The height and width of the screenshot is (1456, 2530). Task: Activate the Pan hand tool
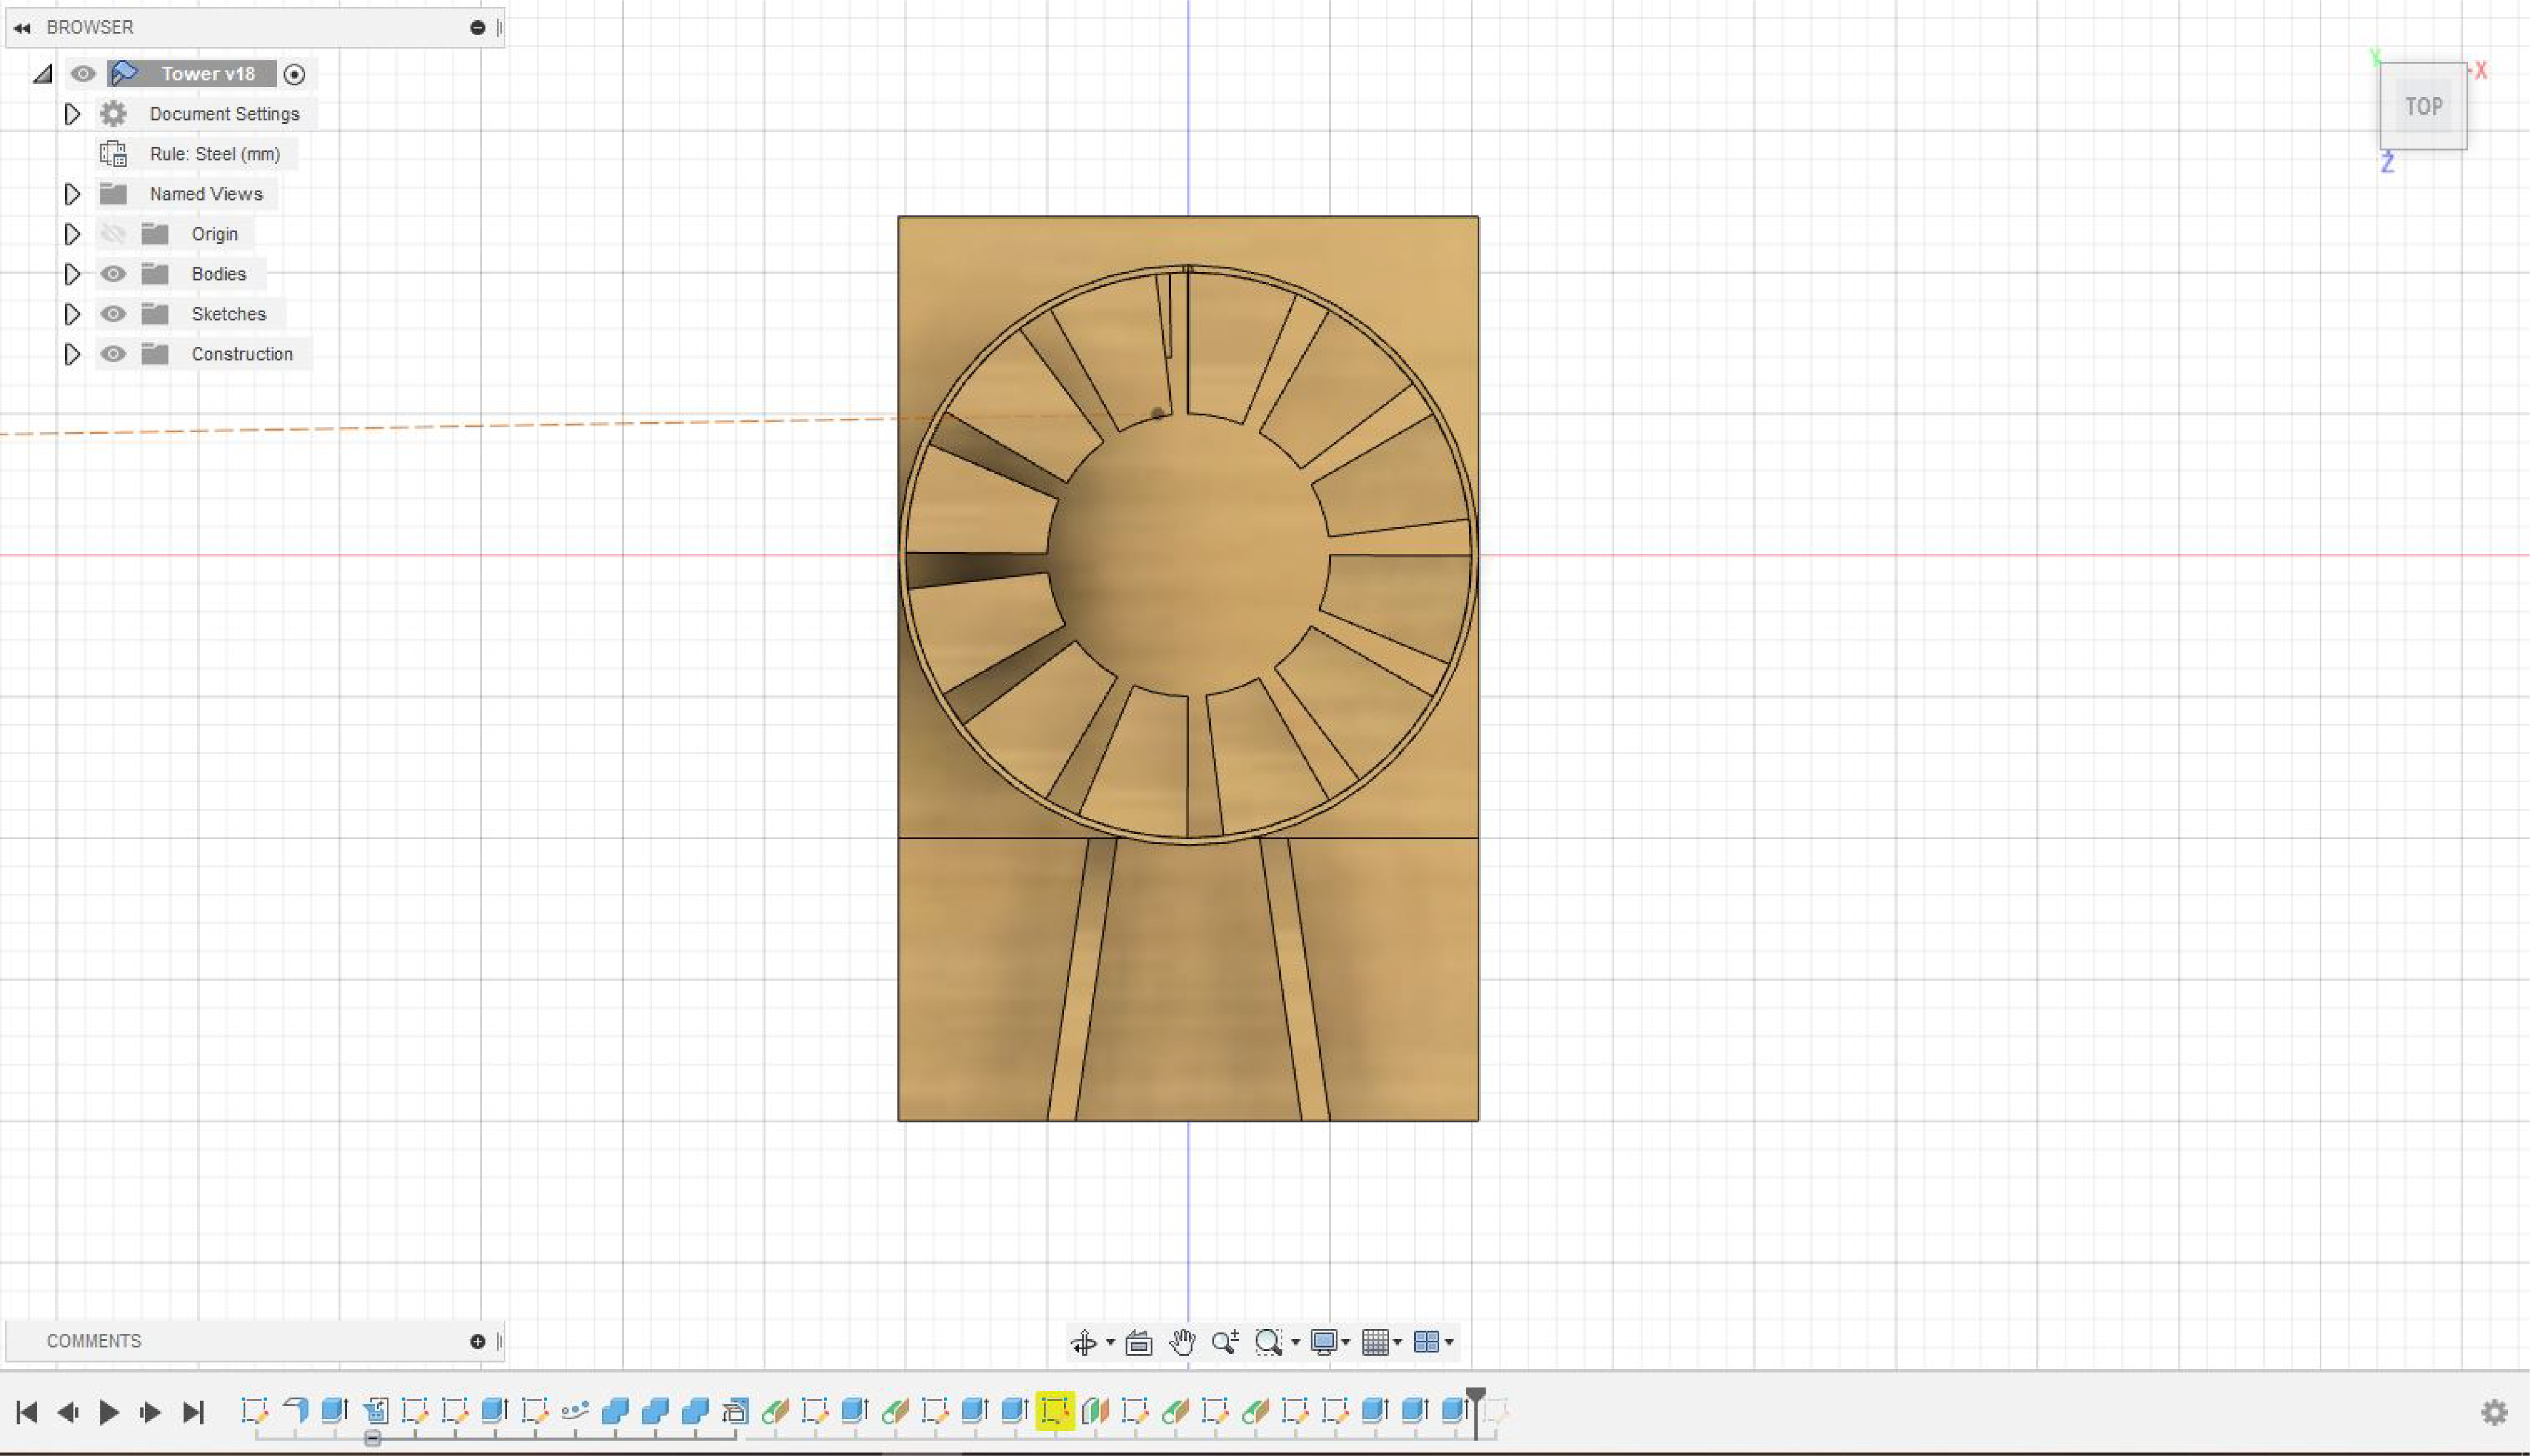[x=1182, y=1342]
